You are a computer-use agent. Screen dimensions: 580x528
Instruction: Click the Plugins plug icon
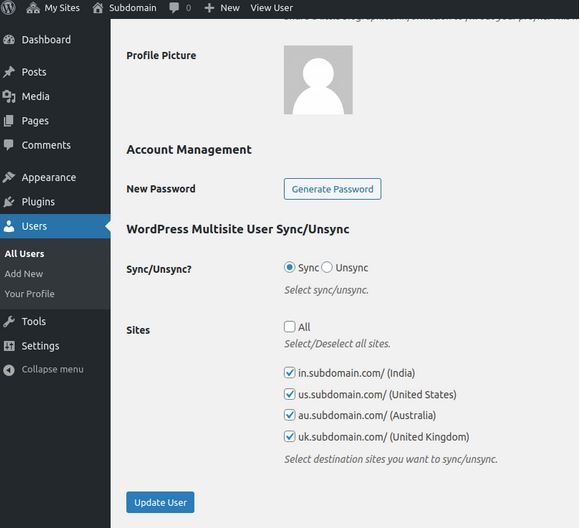click(9, 202)
